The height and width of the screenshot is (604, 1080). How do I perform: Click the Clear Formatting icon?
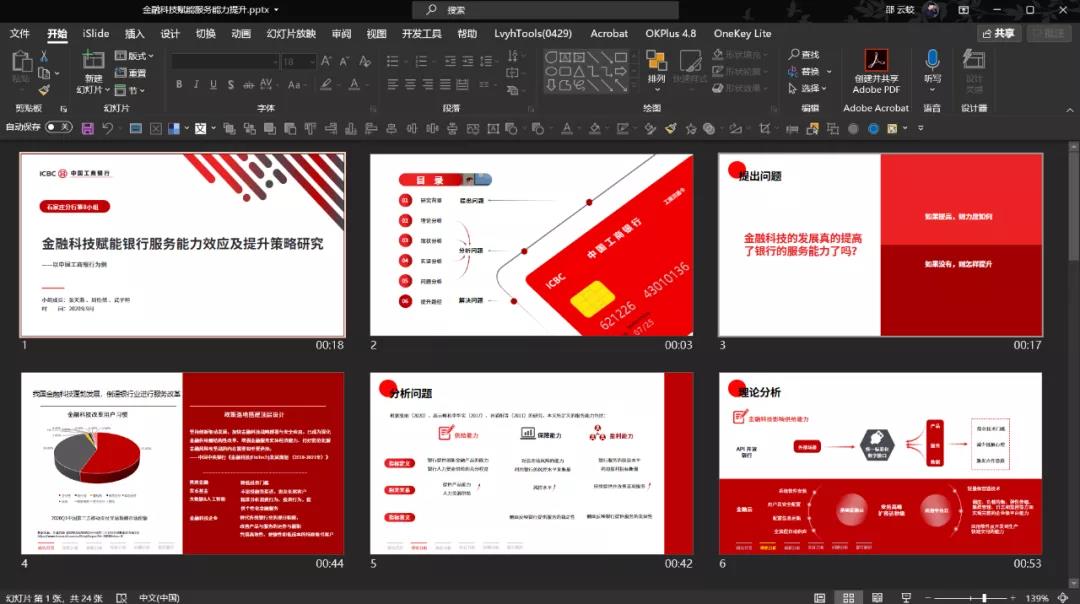point(365,61)
